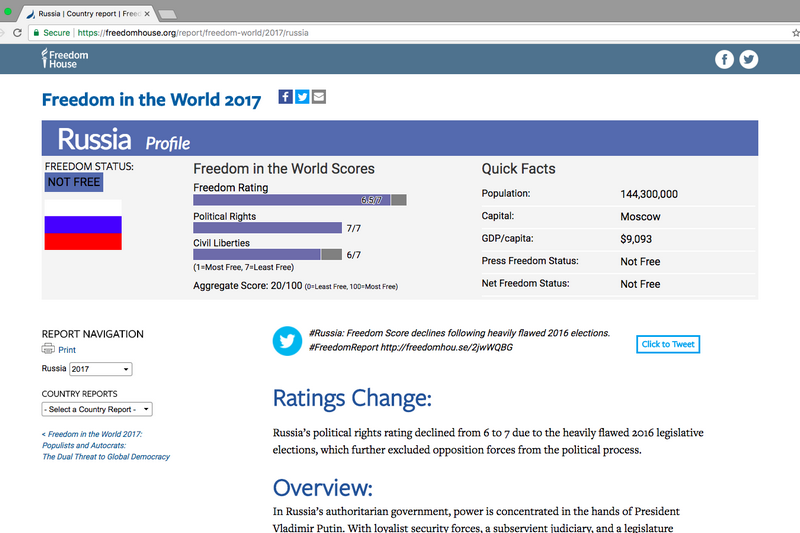Follow the Print link
800x533 pixels.
click(67, 350)
